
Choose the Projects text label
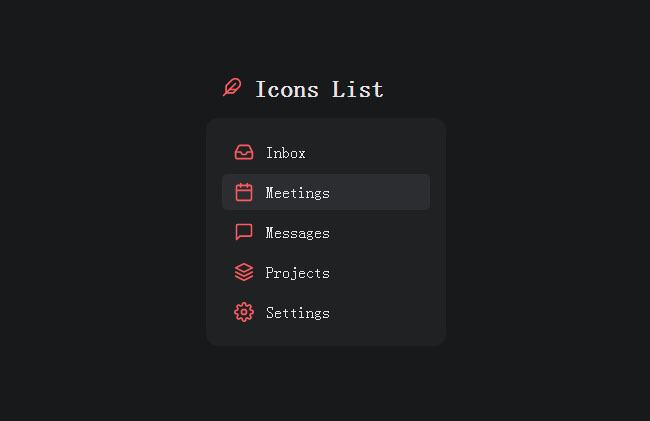(297, 273)
